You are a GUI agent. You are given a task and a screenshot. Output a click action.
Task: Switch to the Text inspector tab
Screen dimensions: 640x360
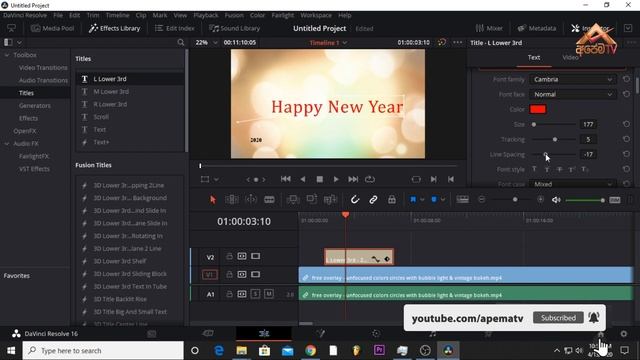click(x=534, y=58)
